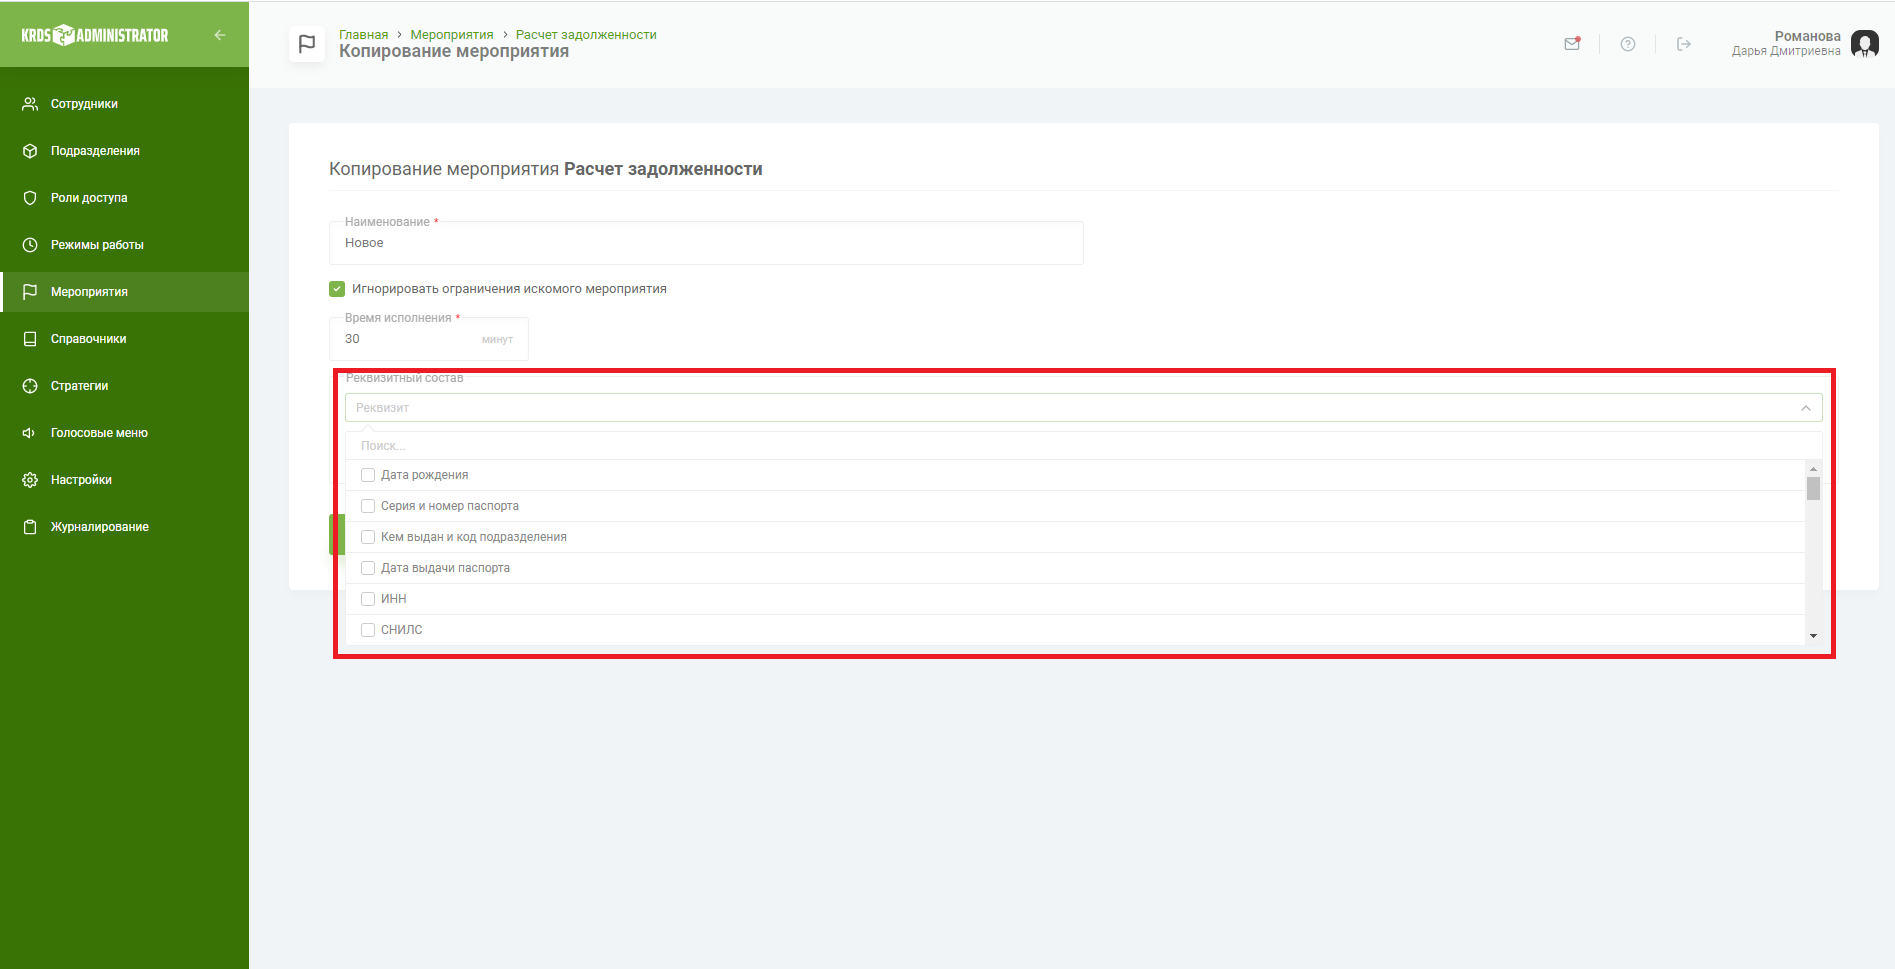Screen dimensions: 1895x969
Task: Click the flag page icon beside breadcrumbs
Action: tap(307, 44)
